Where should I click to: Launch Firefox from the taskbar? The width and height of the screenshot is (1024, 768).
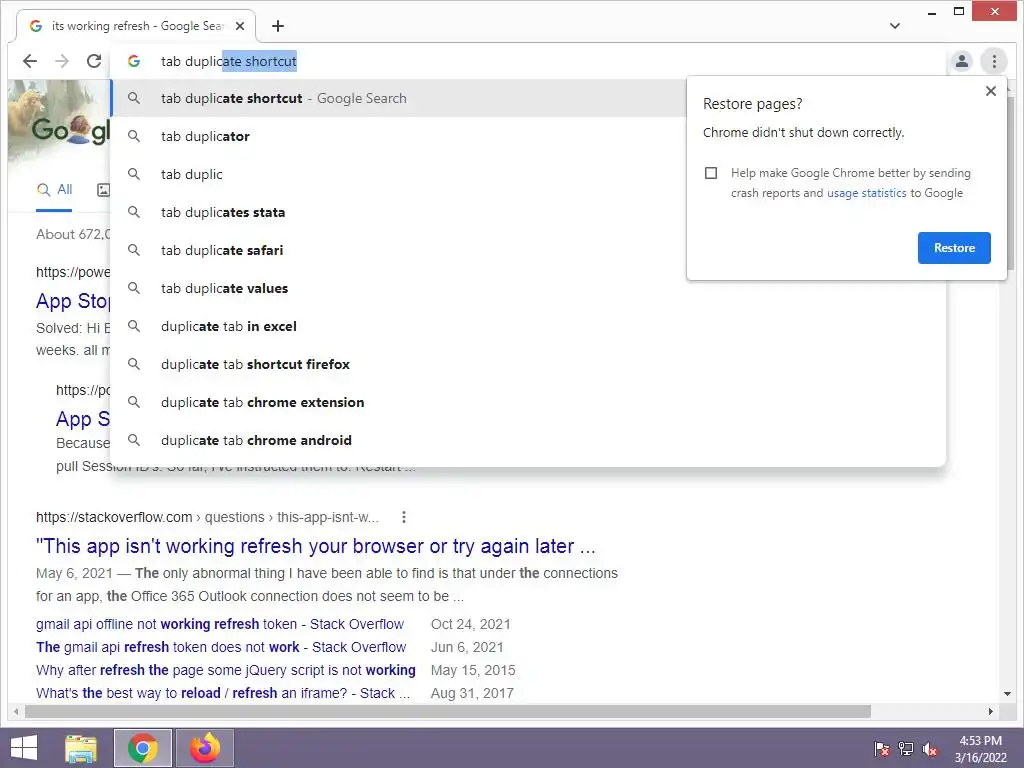pyautogui.click(x=204, y=748)
